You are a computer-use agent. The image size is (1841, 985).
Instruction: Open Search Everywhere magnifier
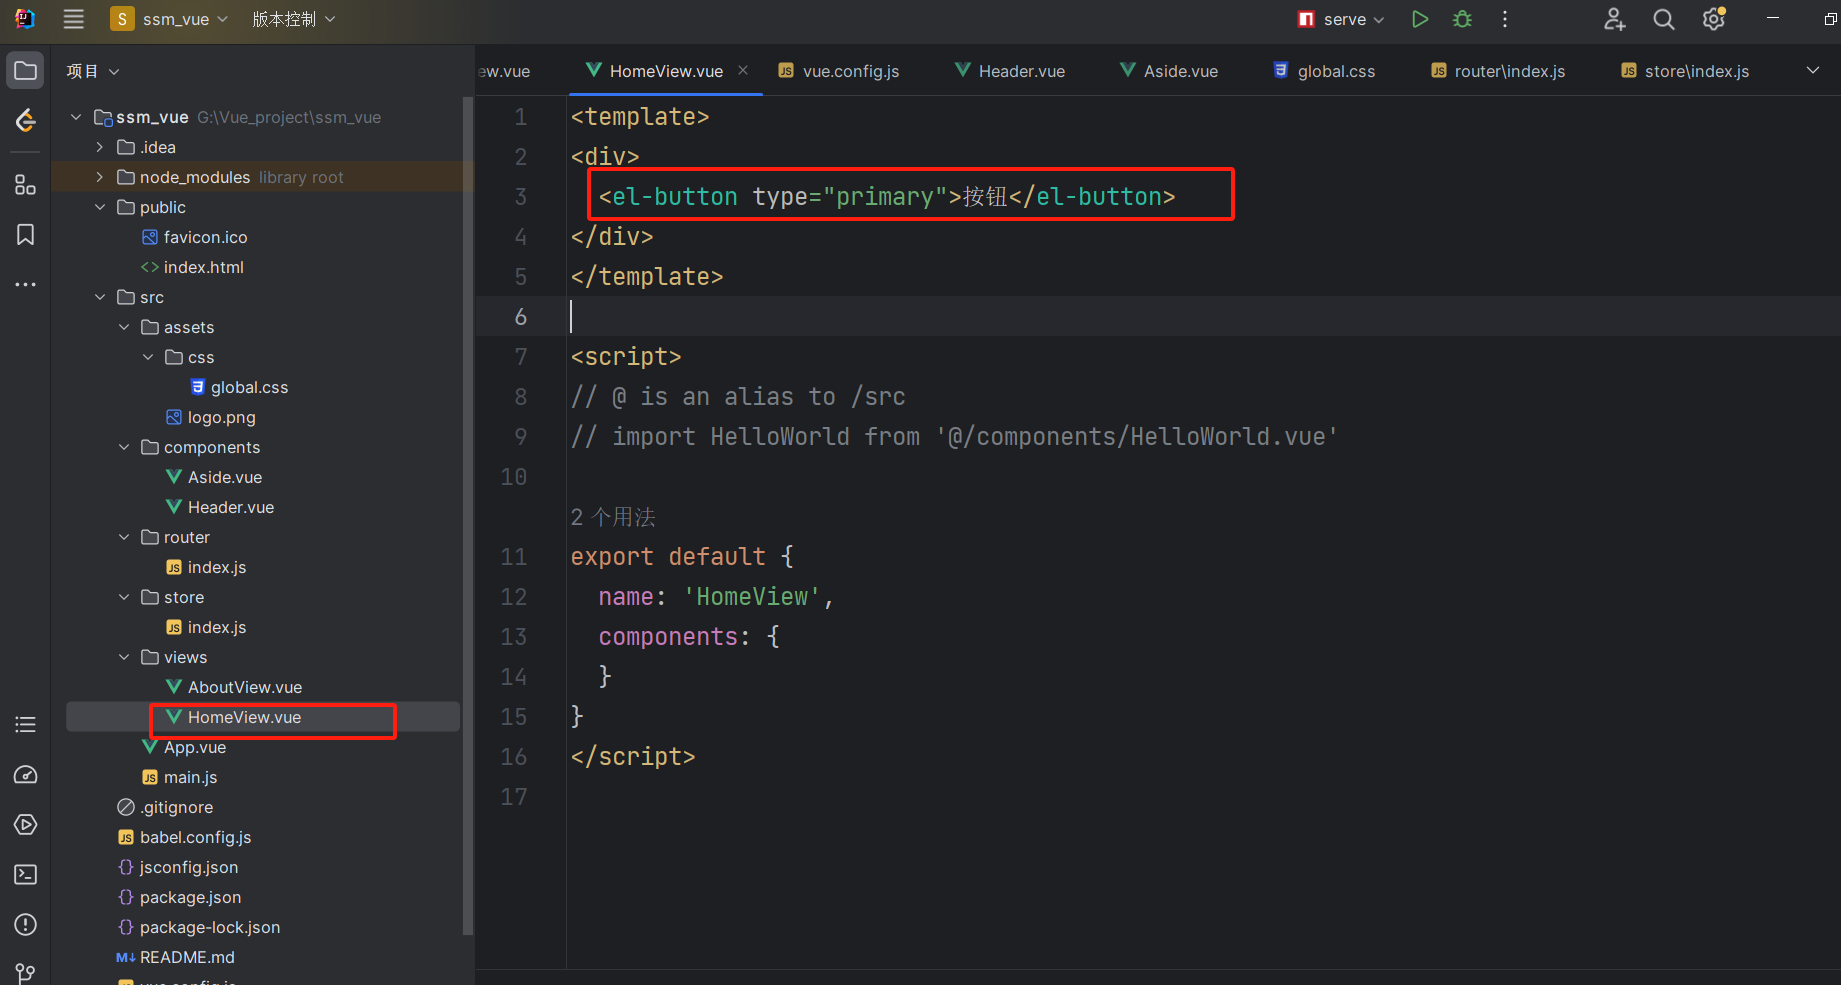(1664, 19)
